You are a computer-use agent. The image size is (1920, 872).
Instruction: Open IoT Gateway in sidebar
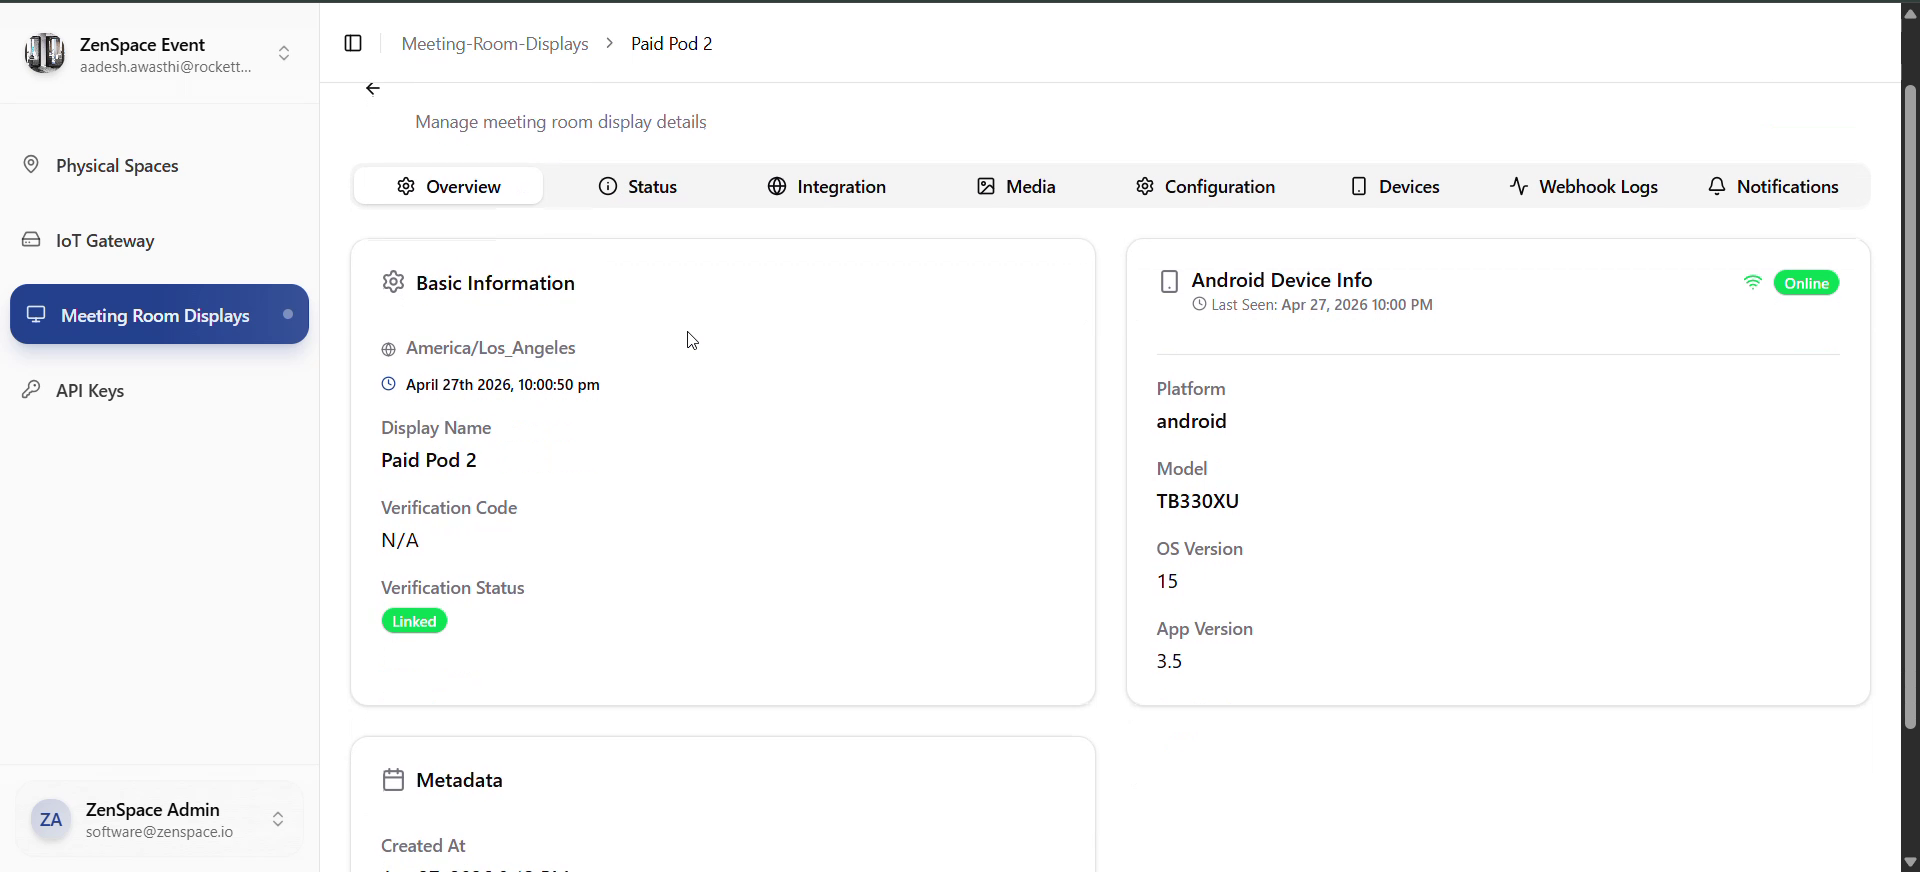(159, 240)
